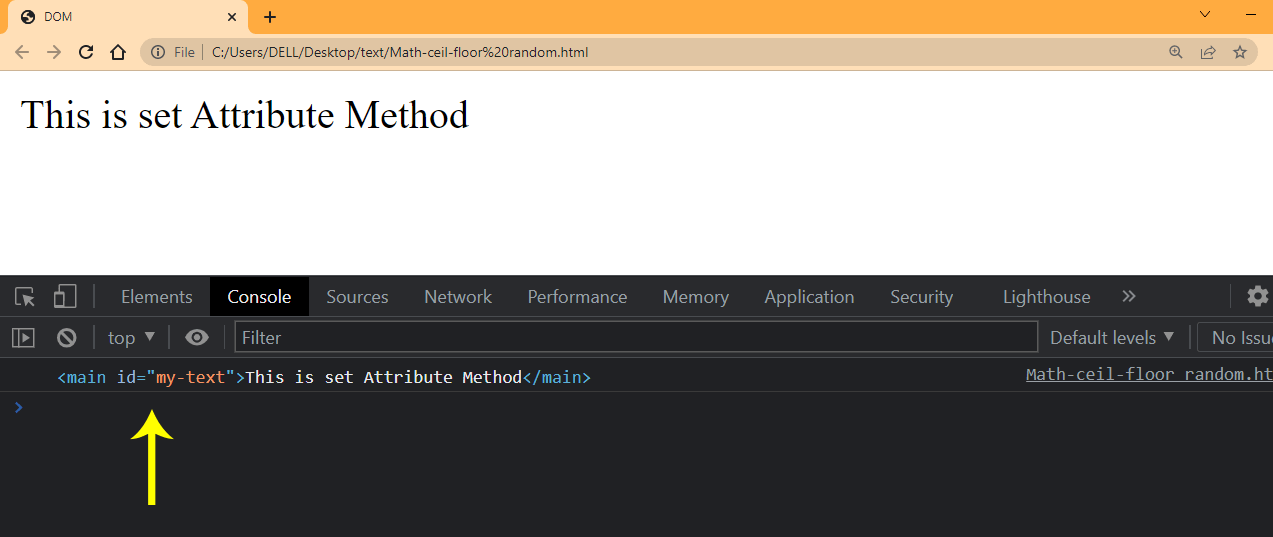
Task: Go forward using the browser forward arrow
Action: (x=54, y=52)
